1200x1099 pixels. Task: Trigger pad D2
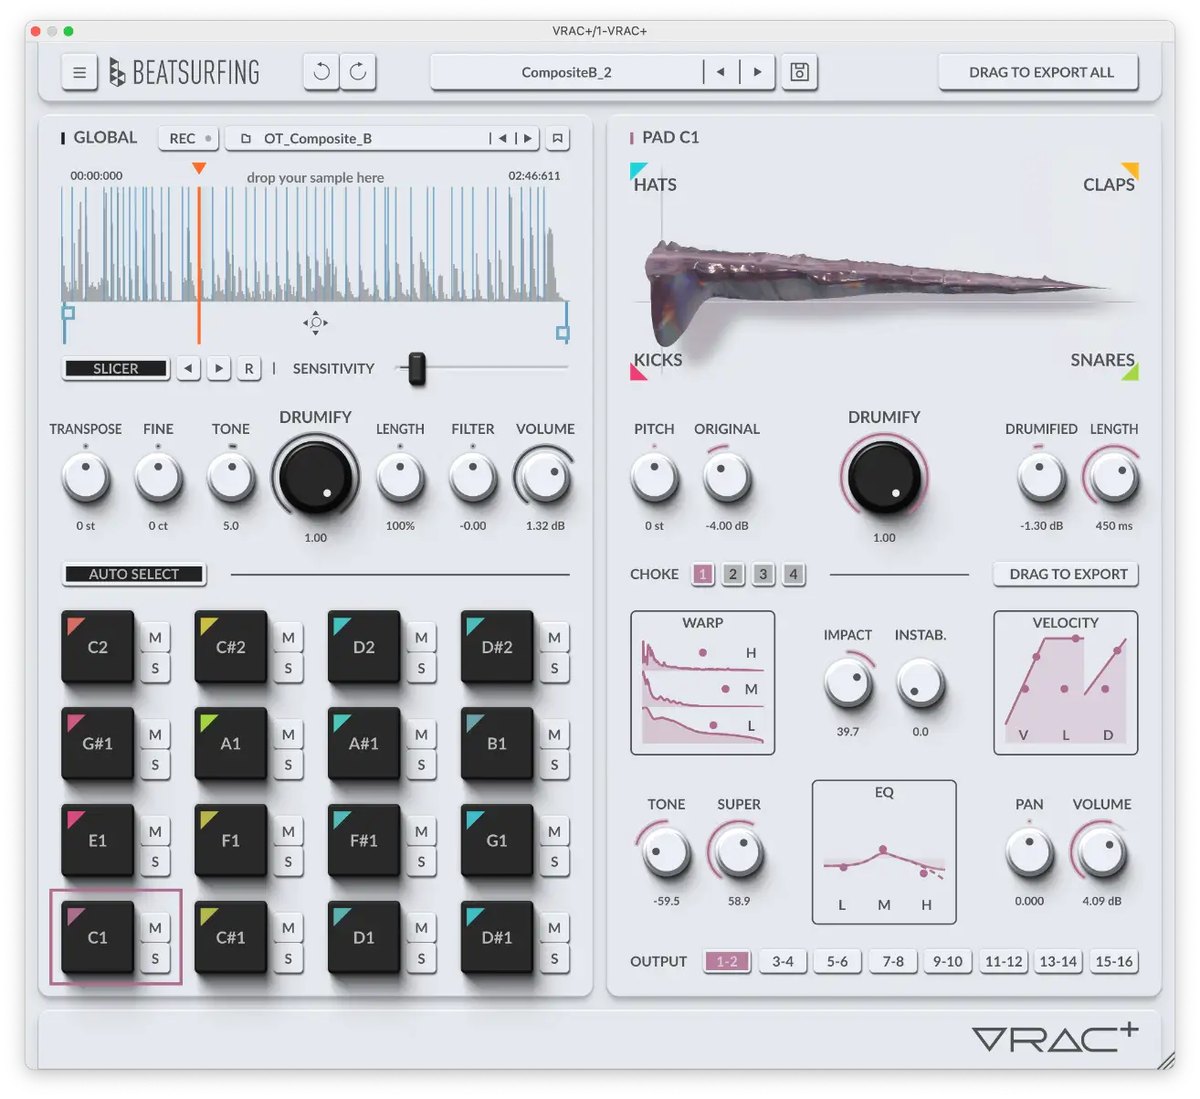pyautogui.click(x=364, y=647)
